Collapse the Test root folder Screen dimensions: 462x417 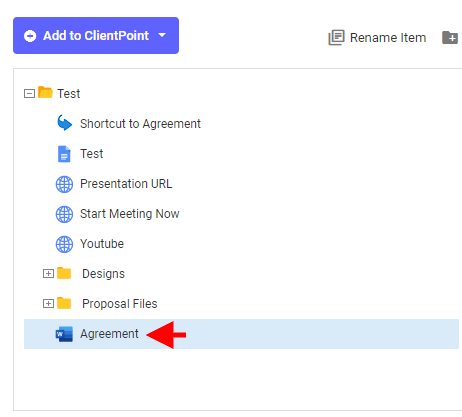29,94
